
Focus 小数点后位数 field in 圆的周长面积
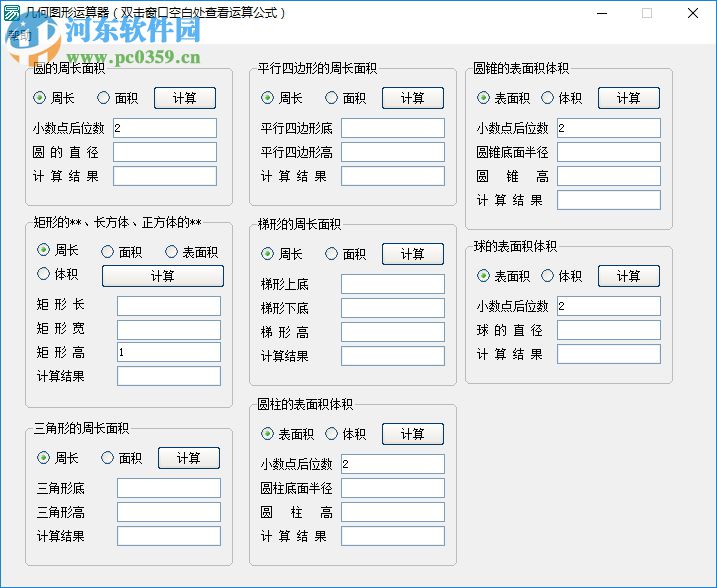coord(165,128)
